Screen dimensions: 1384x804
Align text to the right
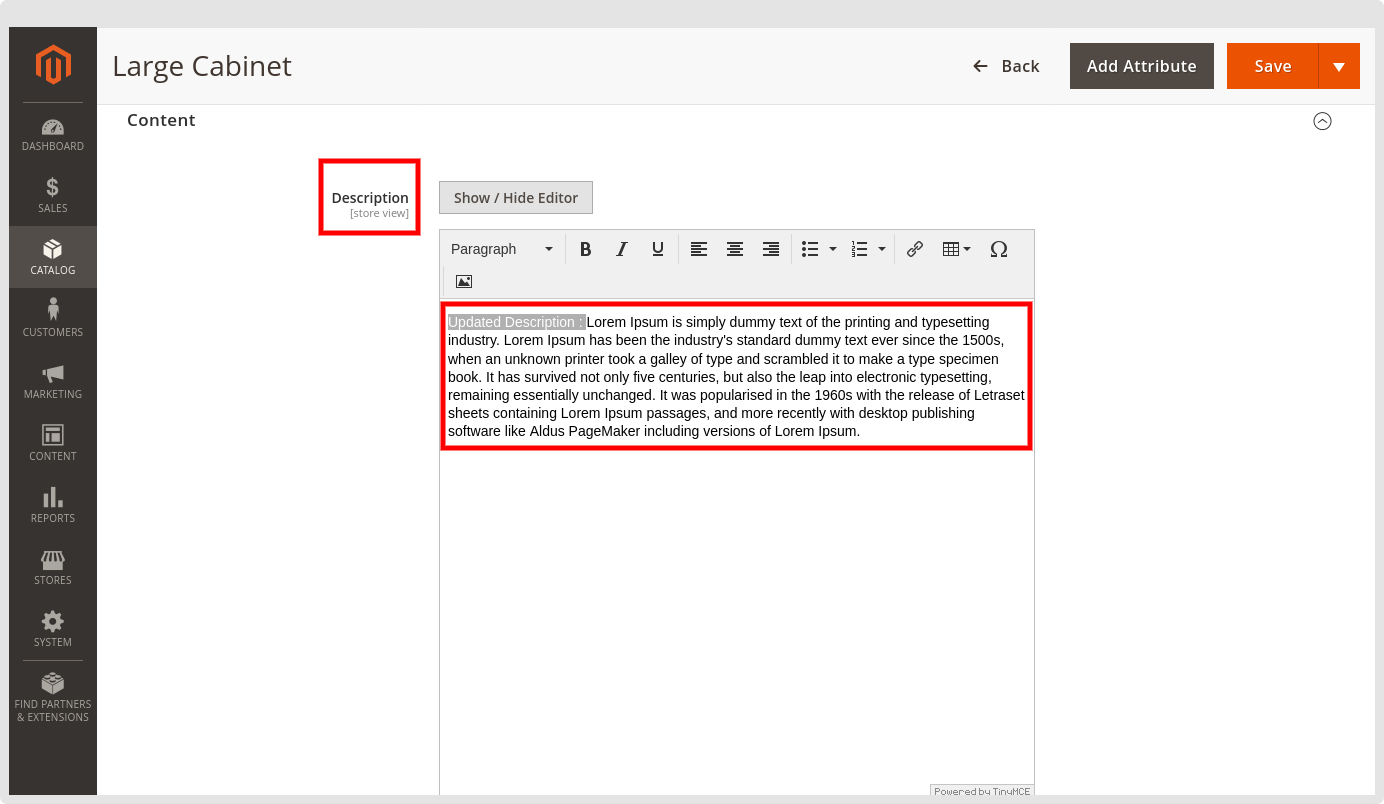point(771,249)
